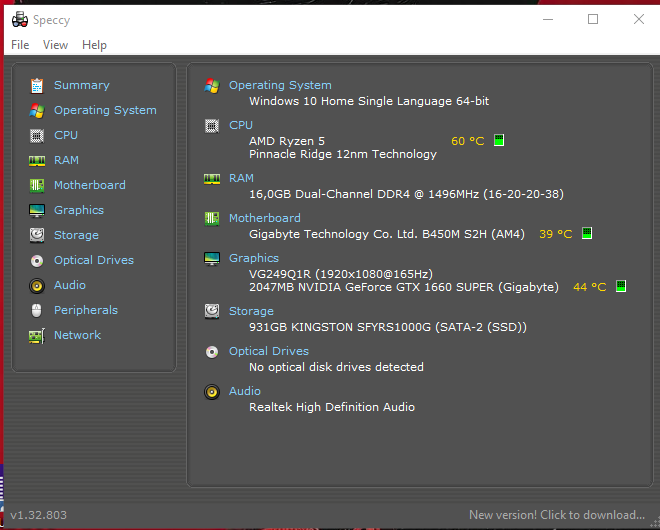
Task: Click the 60 °C CPU temperature value
Action: tap(468, 141)
